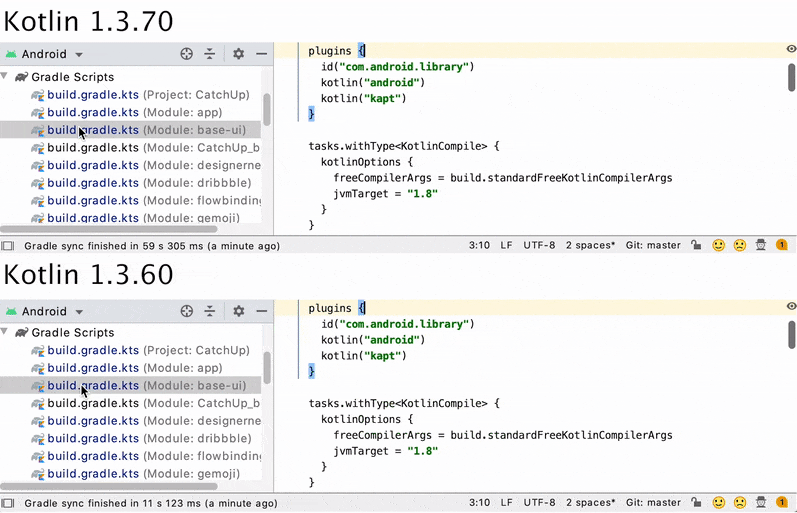This screenshot has height=513, width=797.
Task: Collapse the Gradle Scripts arrow in Kotlin 1.3.60 panel
Action: click(5, 332)
